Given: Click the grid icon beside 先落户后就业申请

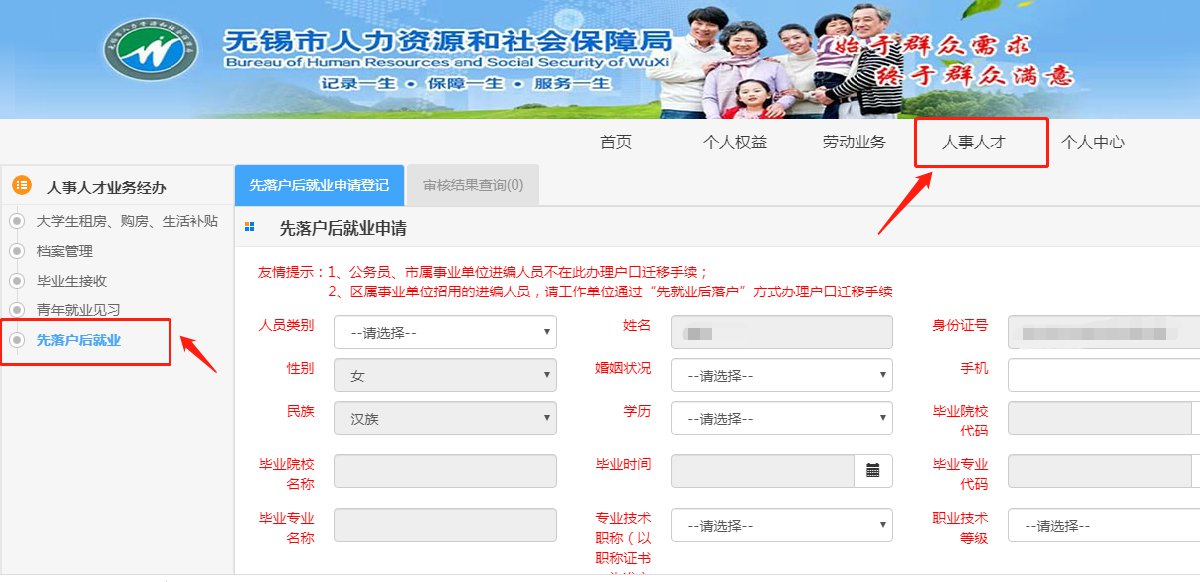Looking at the screenshot, I should 249,228.
